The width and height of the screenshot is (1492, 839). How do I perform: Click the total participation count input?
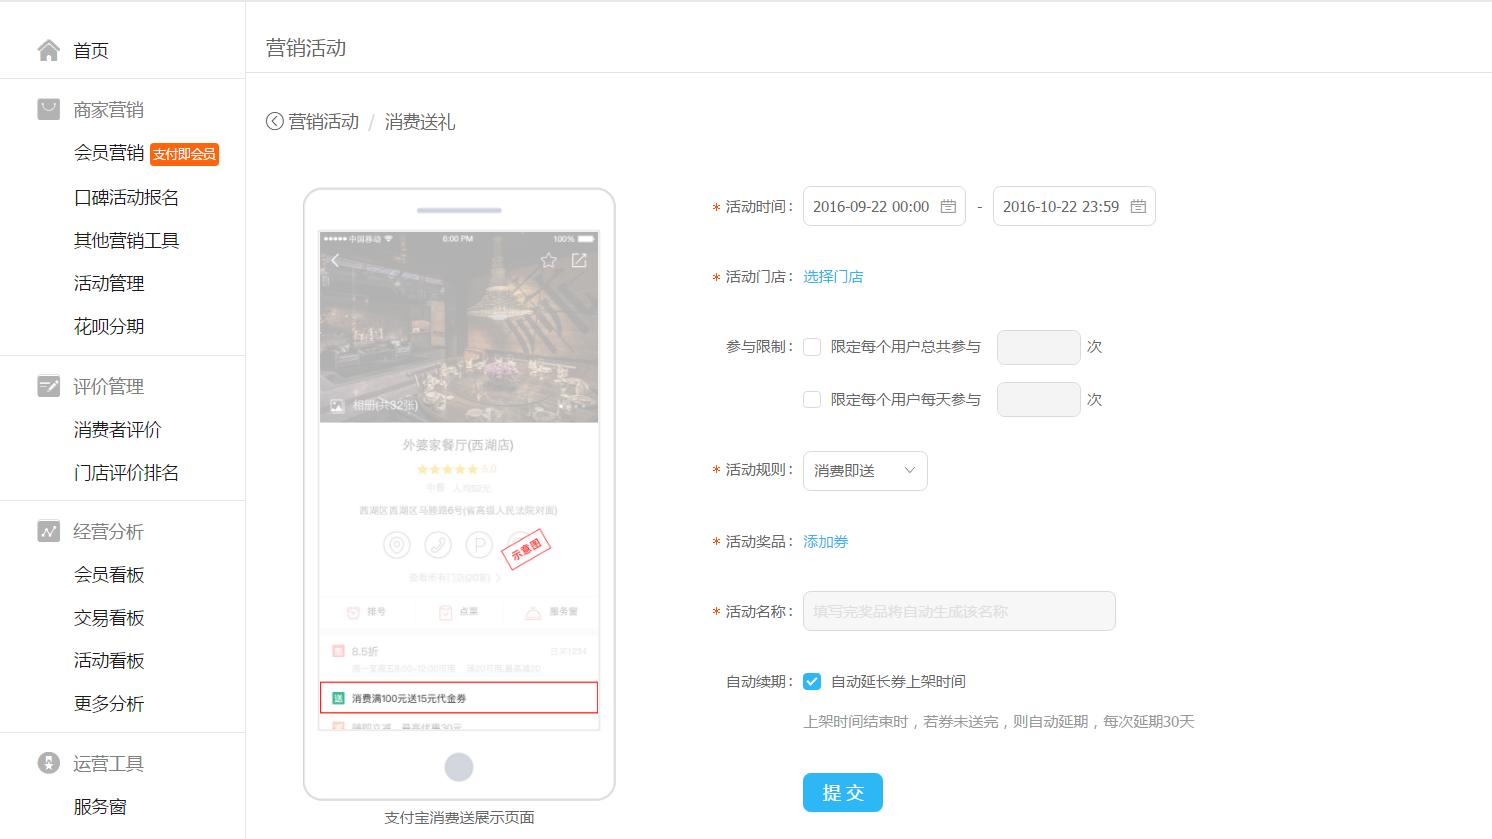pos(1039,347)
